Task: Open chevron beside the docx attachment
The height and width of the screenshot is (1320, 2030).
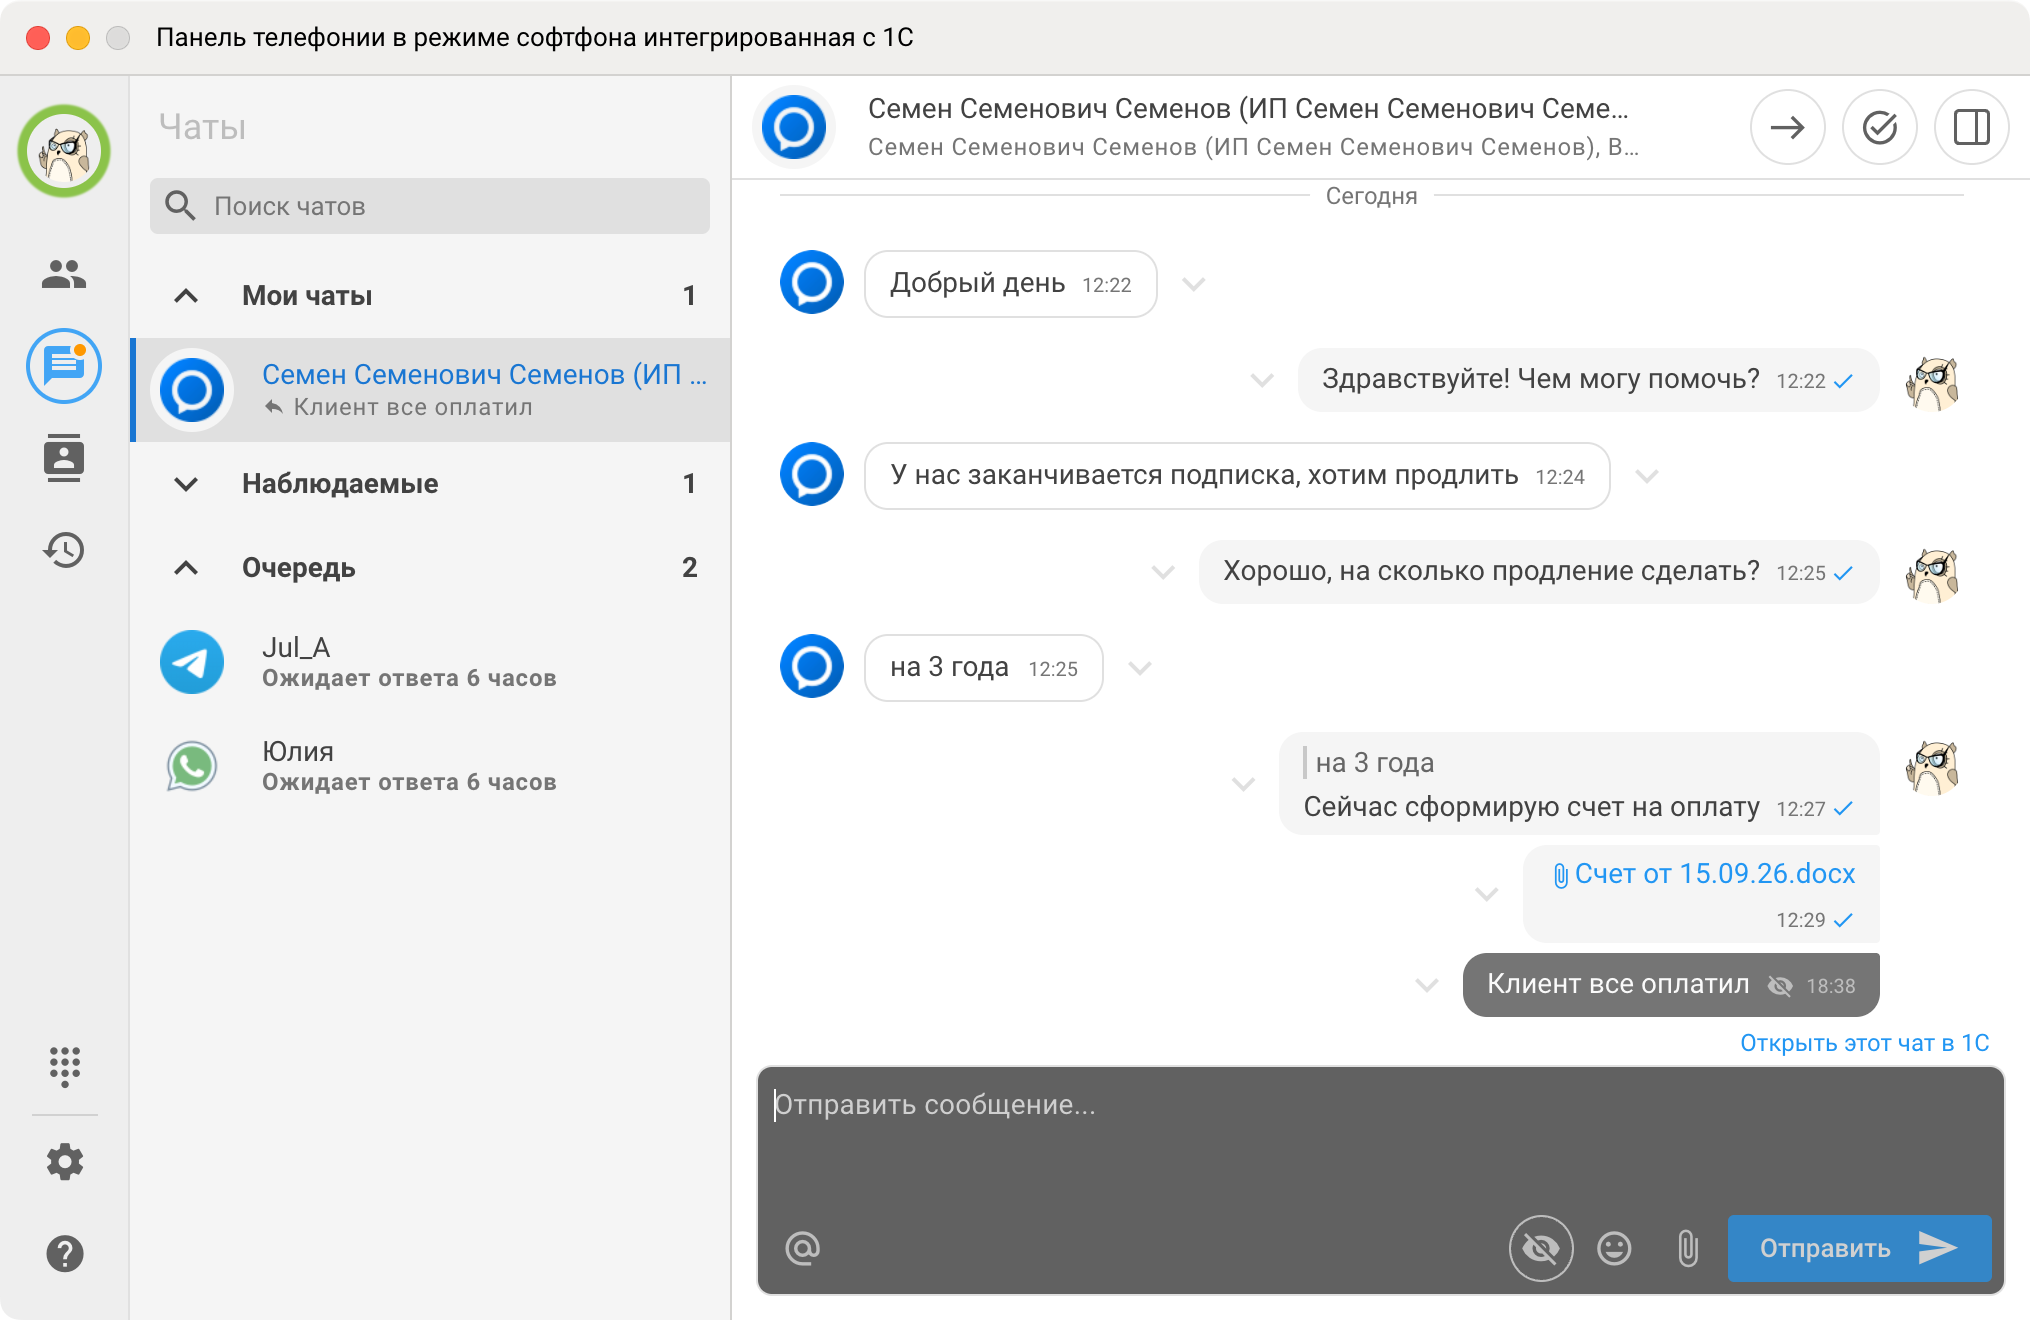Action: tap(1487, 894)
